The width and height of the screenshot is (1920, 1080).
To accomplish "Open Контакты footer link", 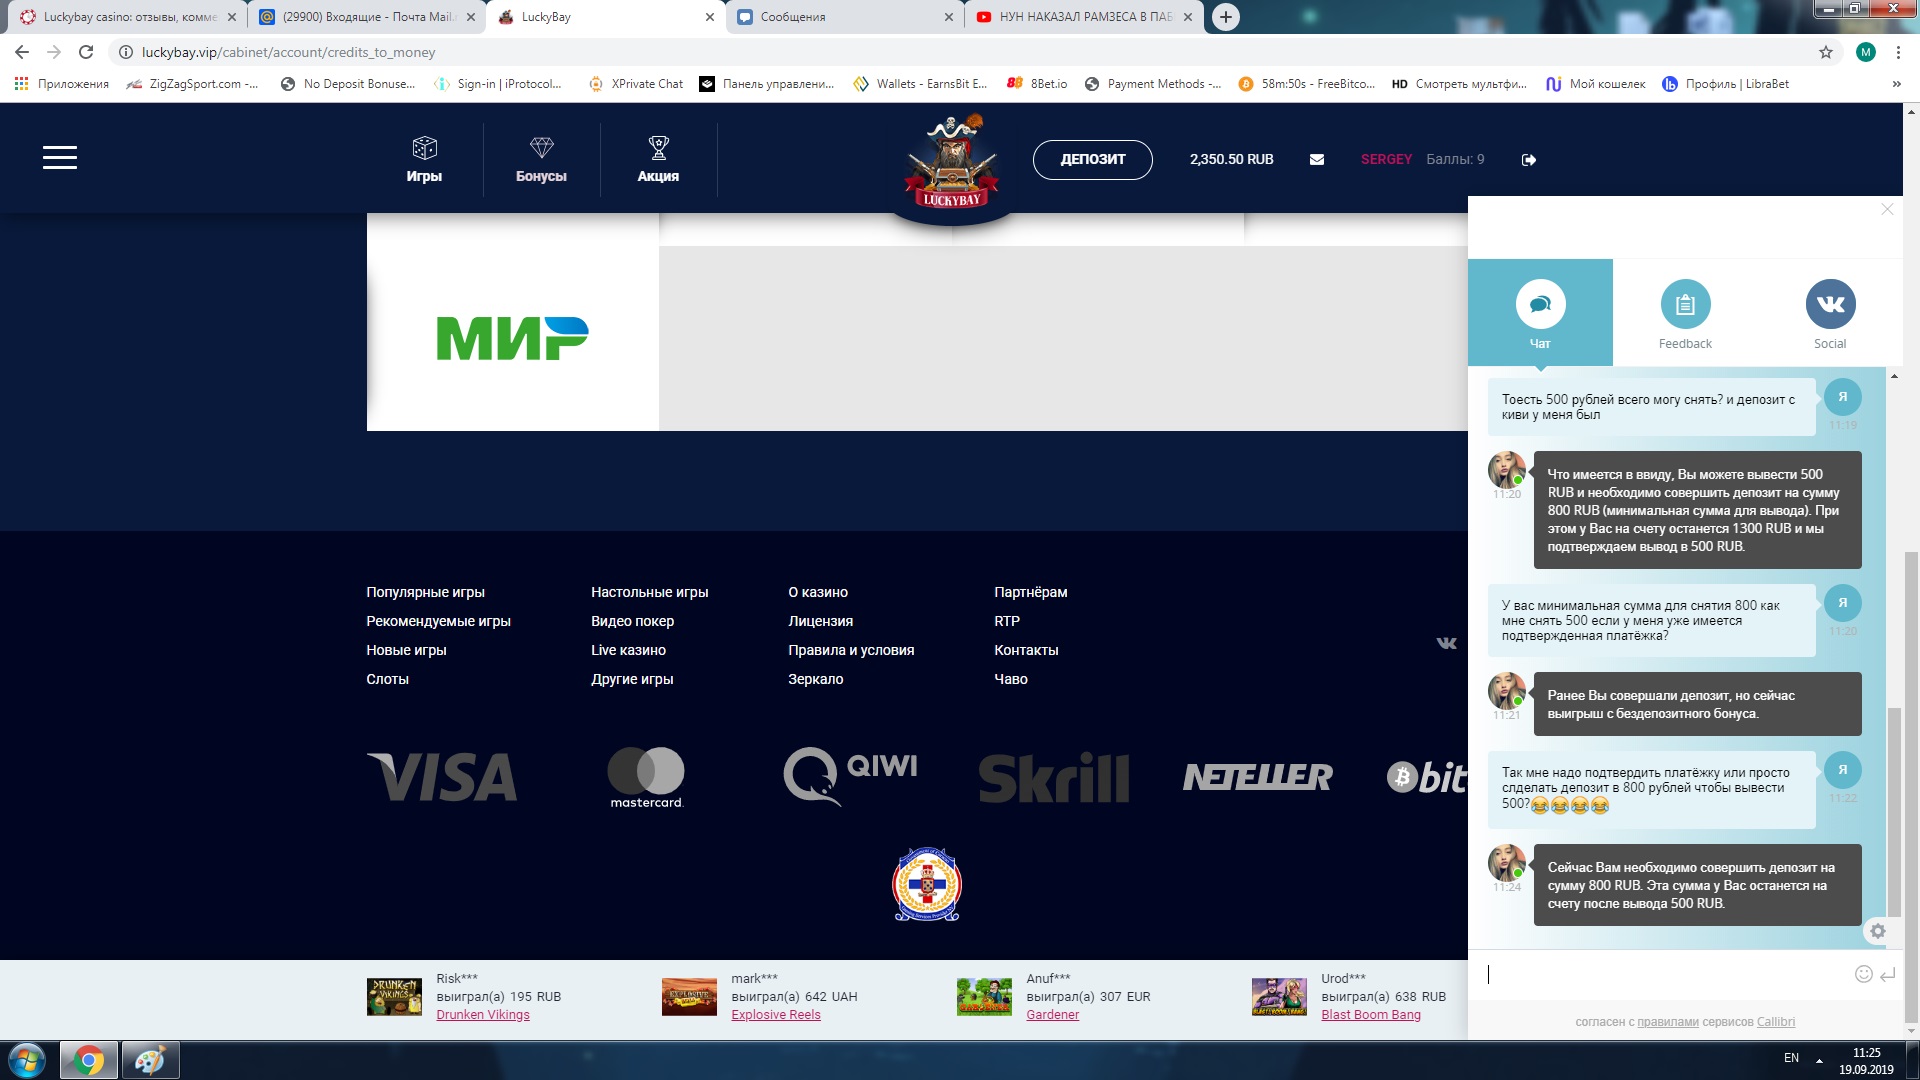I will [1026, 650].
